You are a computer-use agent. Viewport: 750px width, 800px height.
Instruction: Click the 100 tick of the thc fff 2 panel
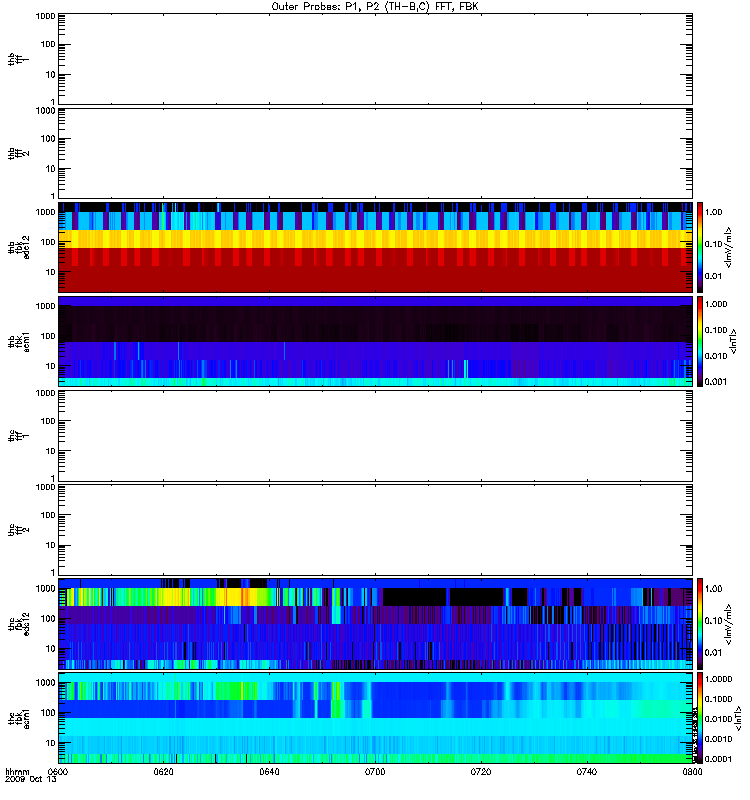[48, 515]
